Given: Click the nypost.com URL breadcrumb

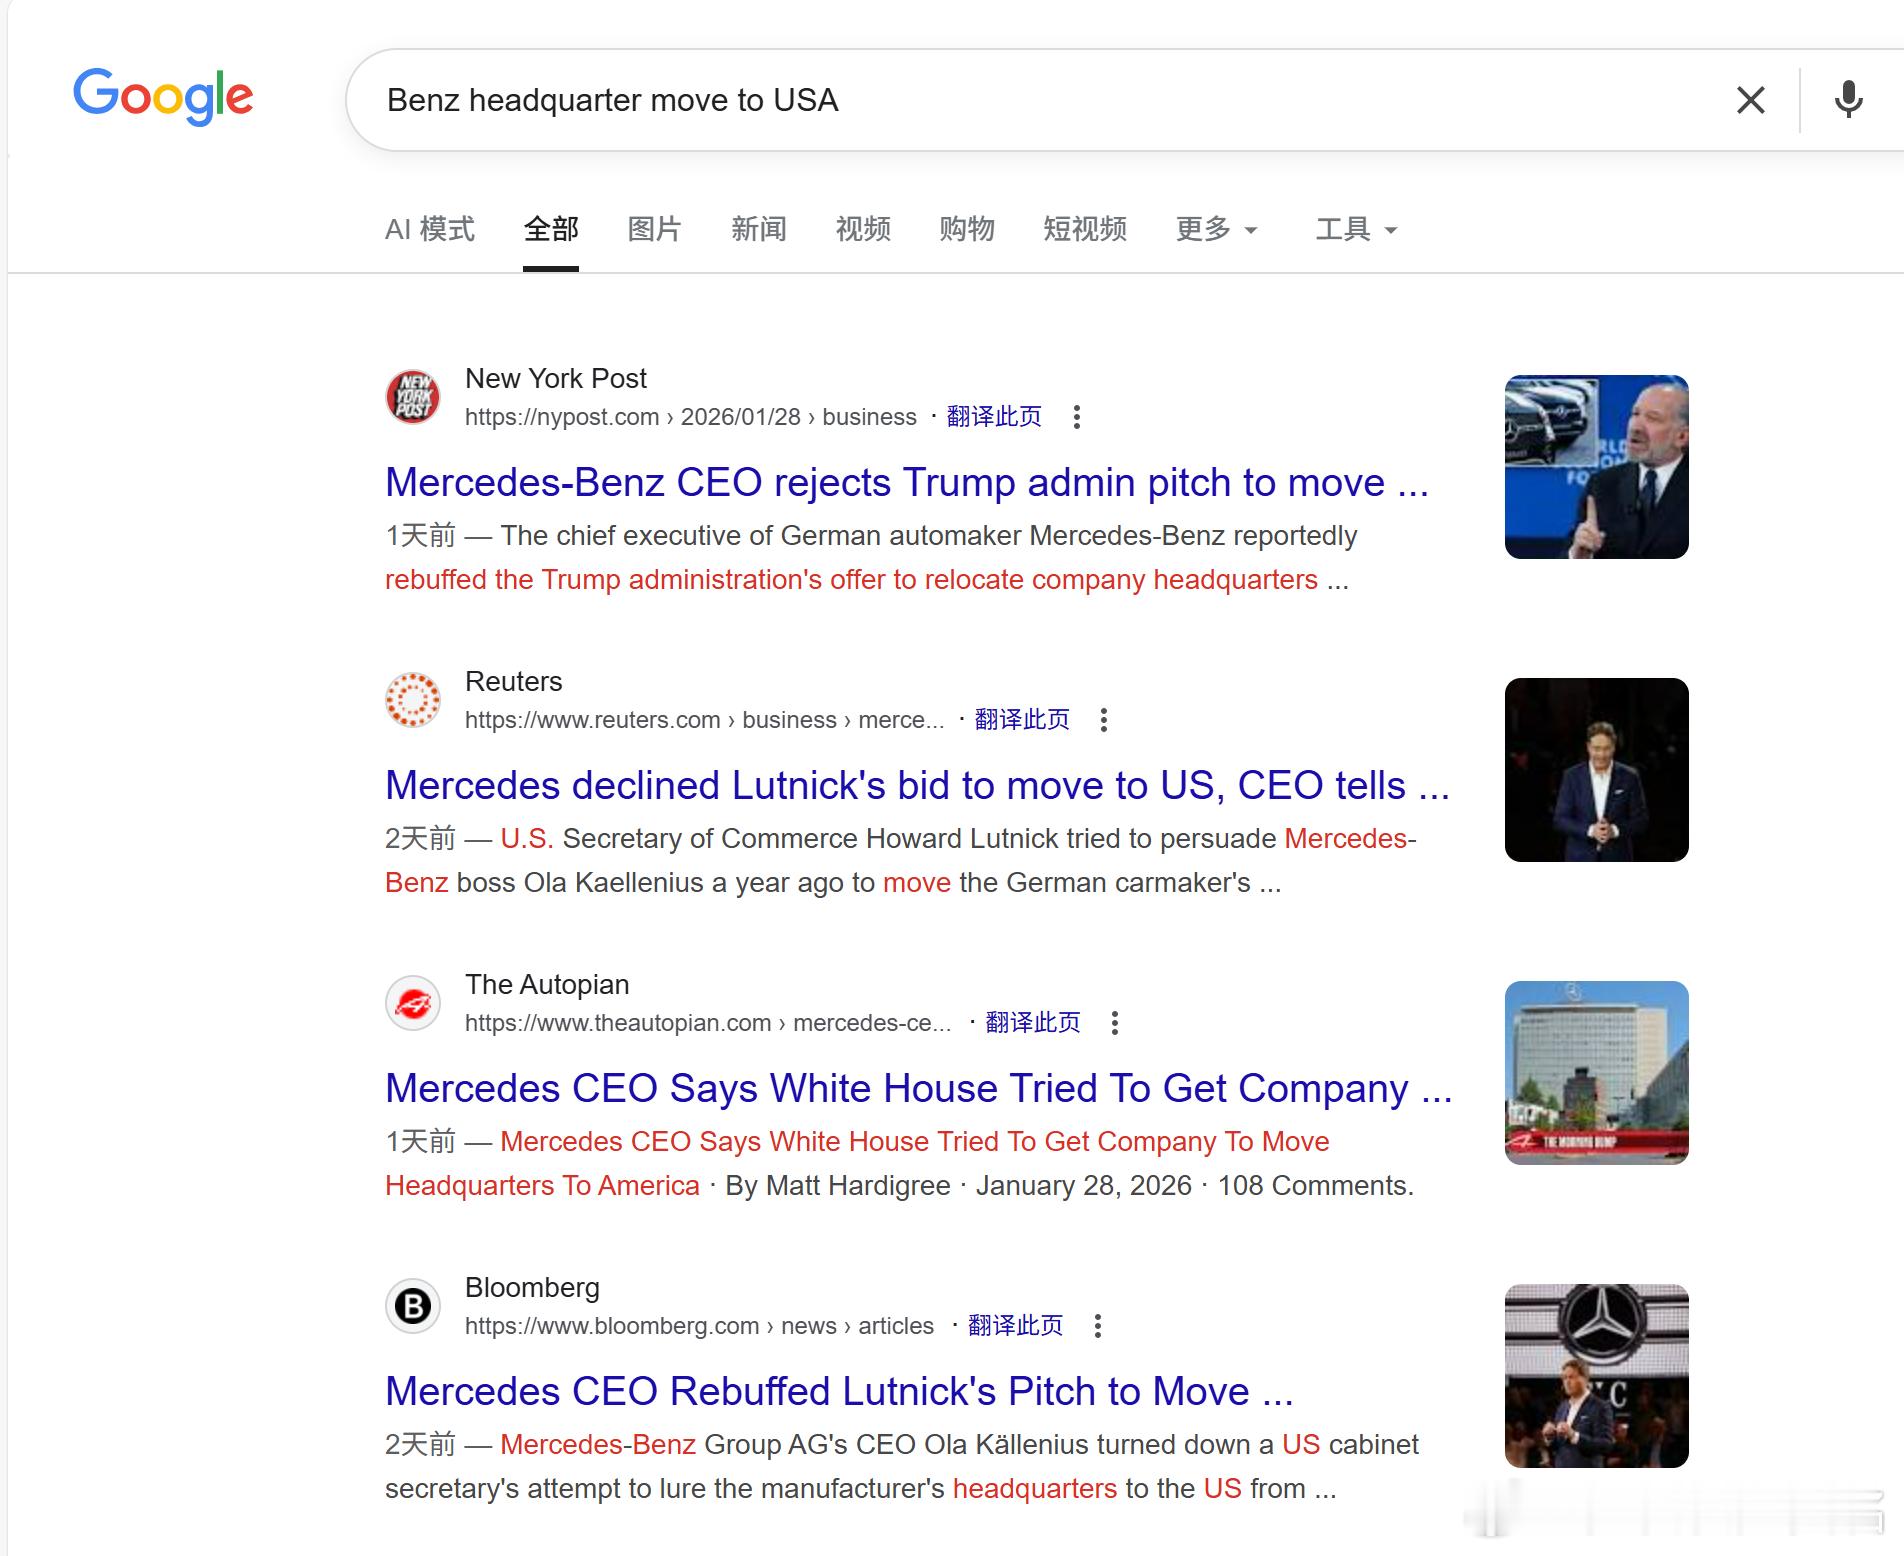Looking at the screenshot, I should click(691, 417).
